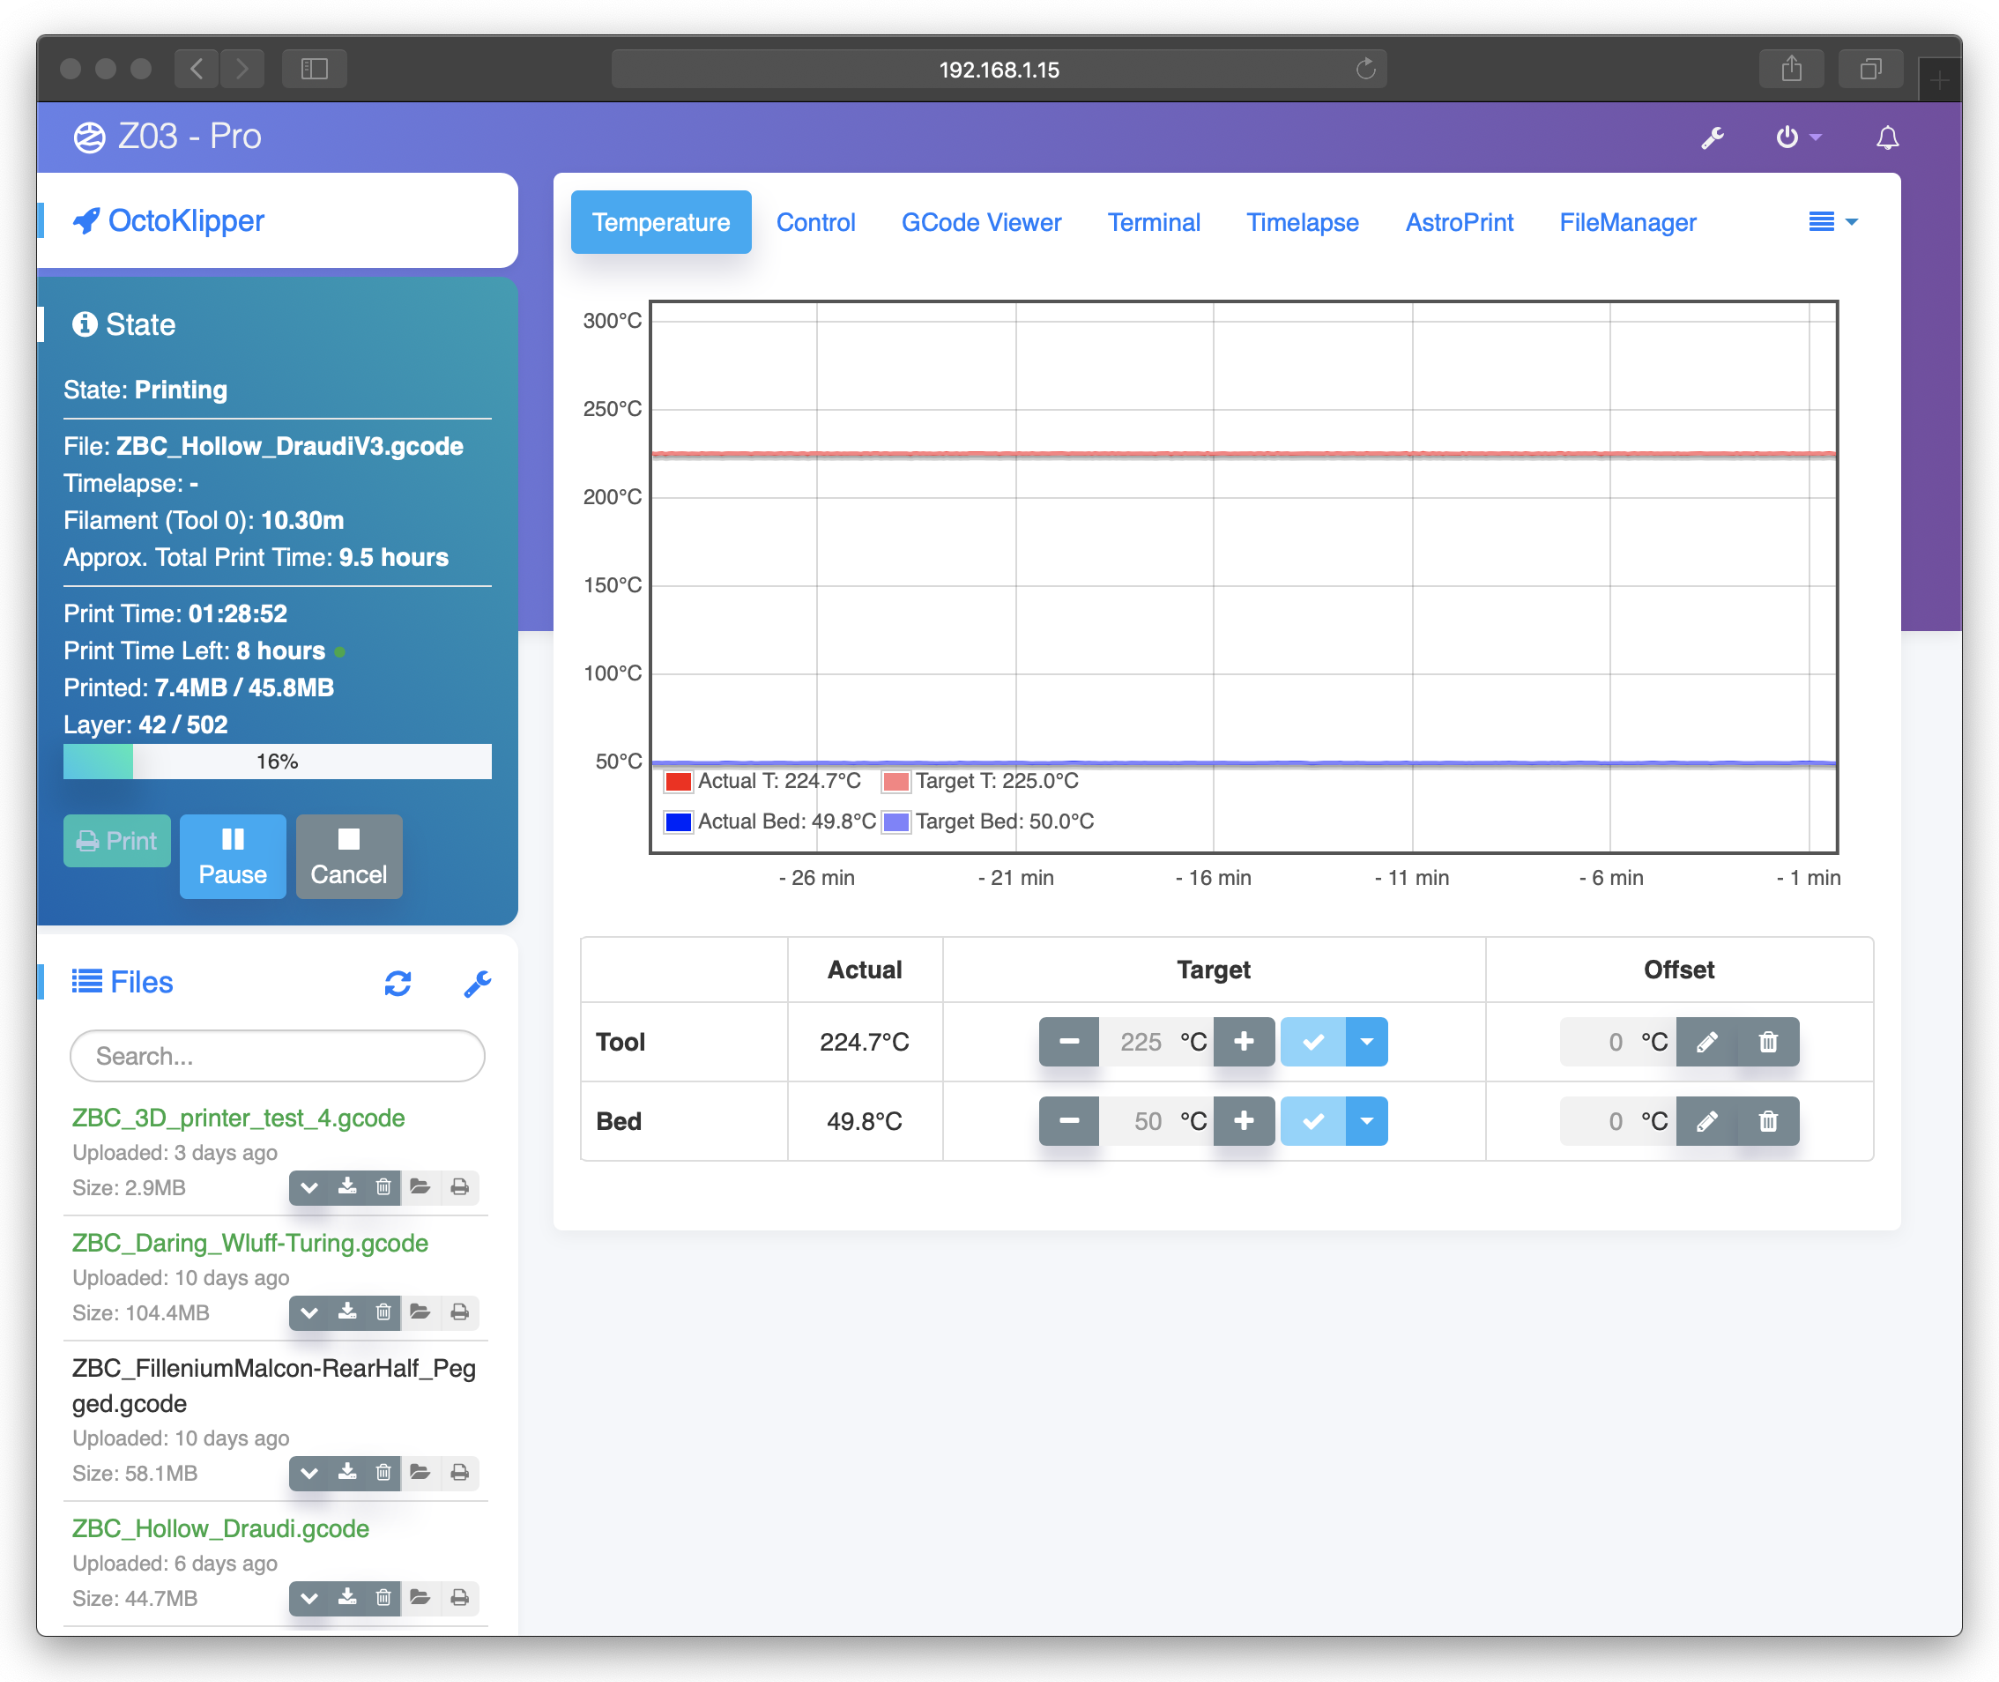Image resolution: width=1999 pixels, height=1682 pixels.
Task: Expand details for ZBC_Hollow_Draudi.gcode
Action: tap(310, 1597)
